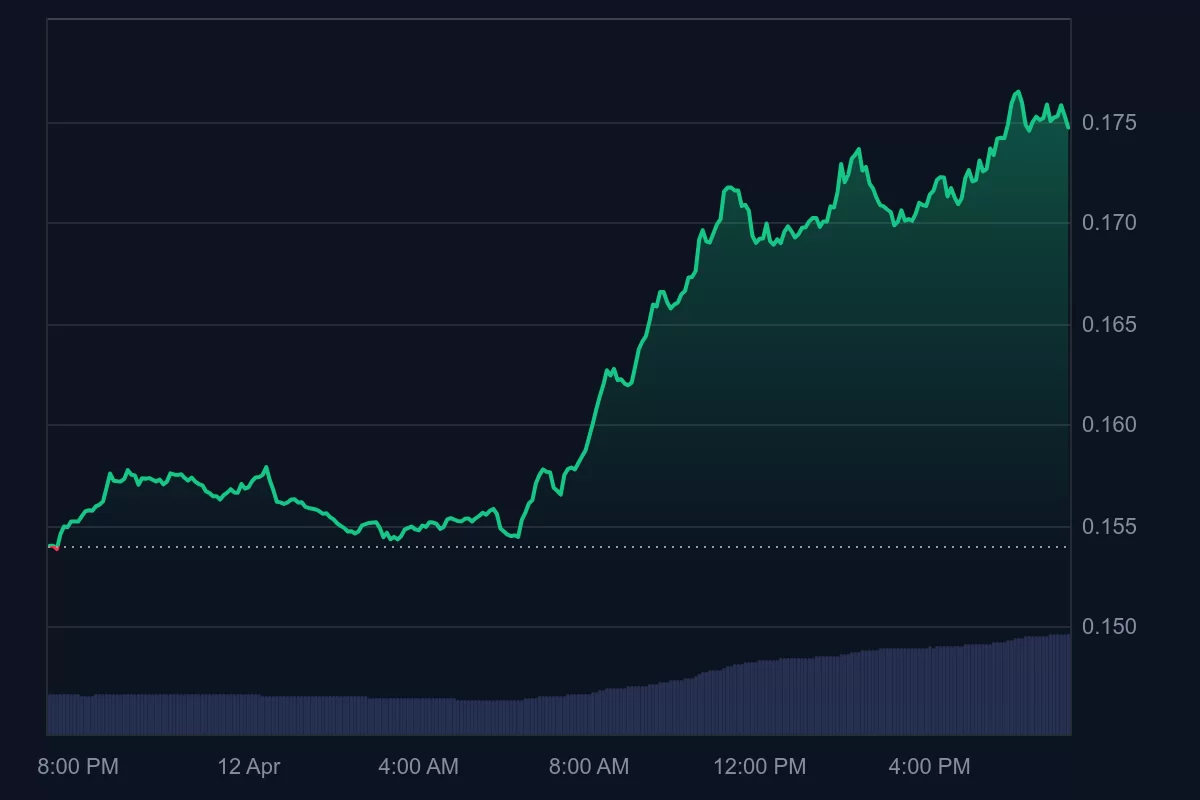
Task: Select the 0.170 price axis label
Action: pyautogui.click(x=1109, y=222)
